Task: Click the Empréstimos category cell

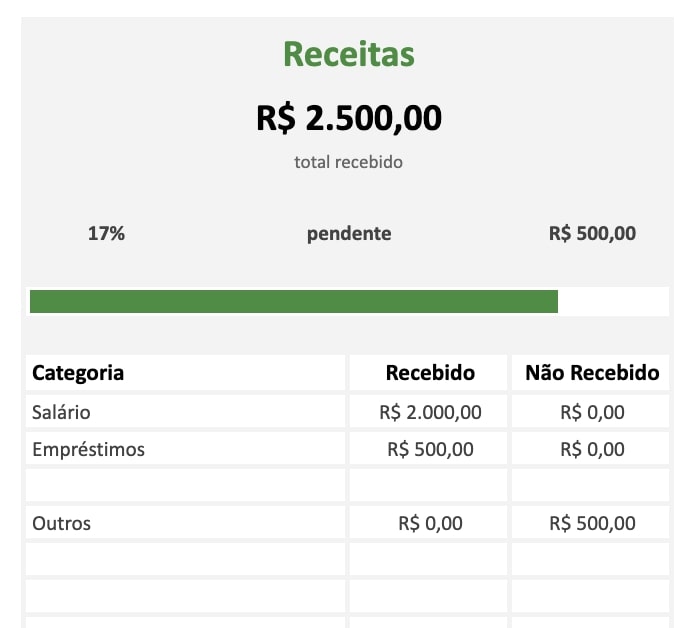Action: coord(185,449)
